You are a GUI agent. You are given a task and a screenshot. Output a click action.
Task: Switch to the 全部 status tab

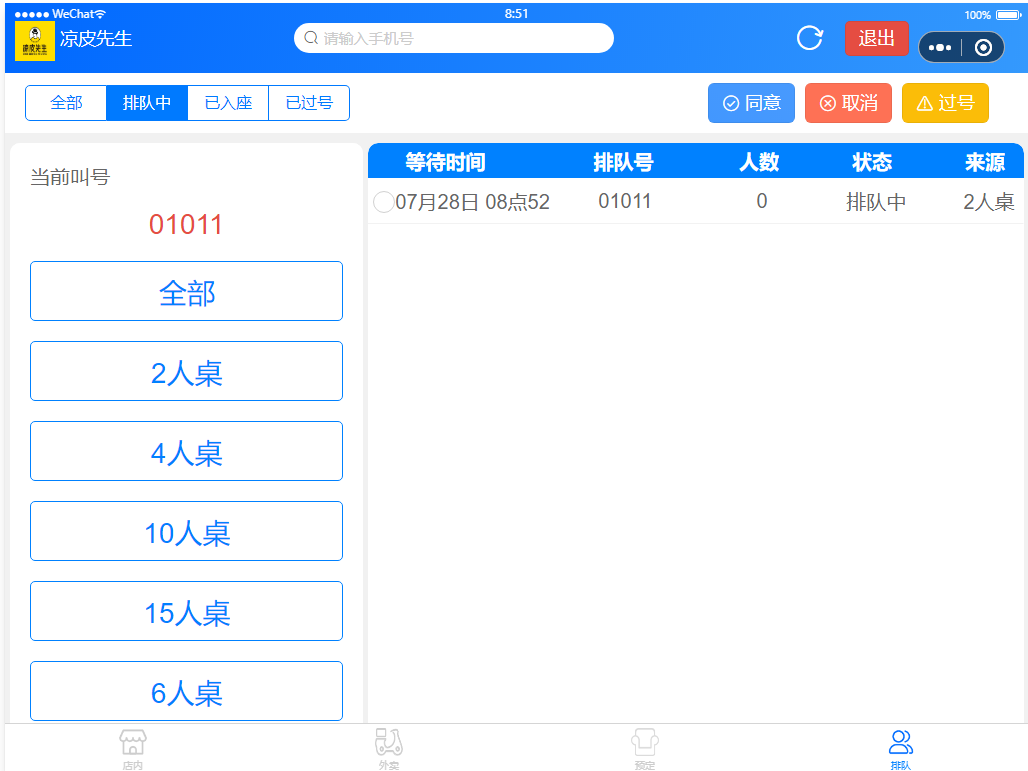pyautogui.click(x=66, y=103)
